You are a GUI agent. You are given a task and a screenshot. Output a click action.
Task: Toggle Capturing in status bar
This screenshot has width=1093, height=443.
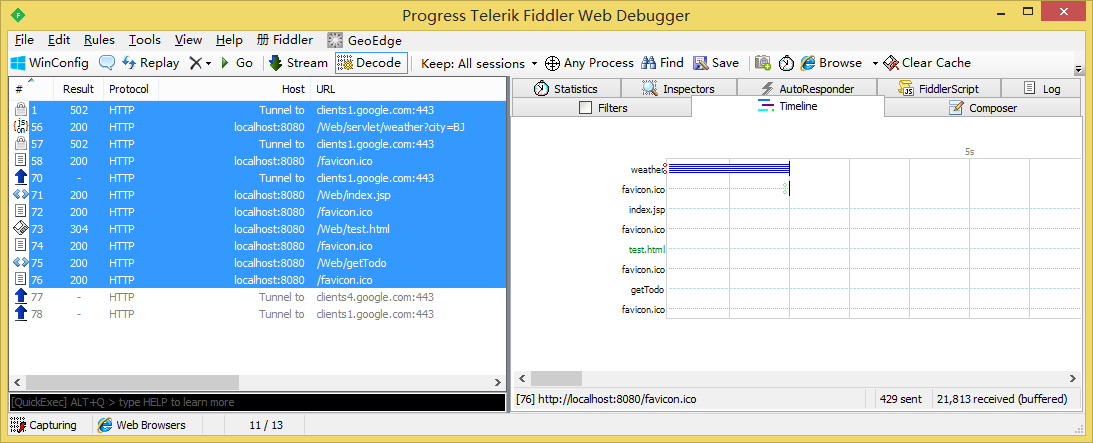click(x=44, y=424)
